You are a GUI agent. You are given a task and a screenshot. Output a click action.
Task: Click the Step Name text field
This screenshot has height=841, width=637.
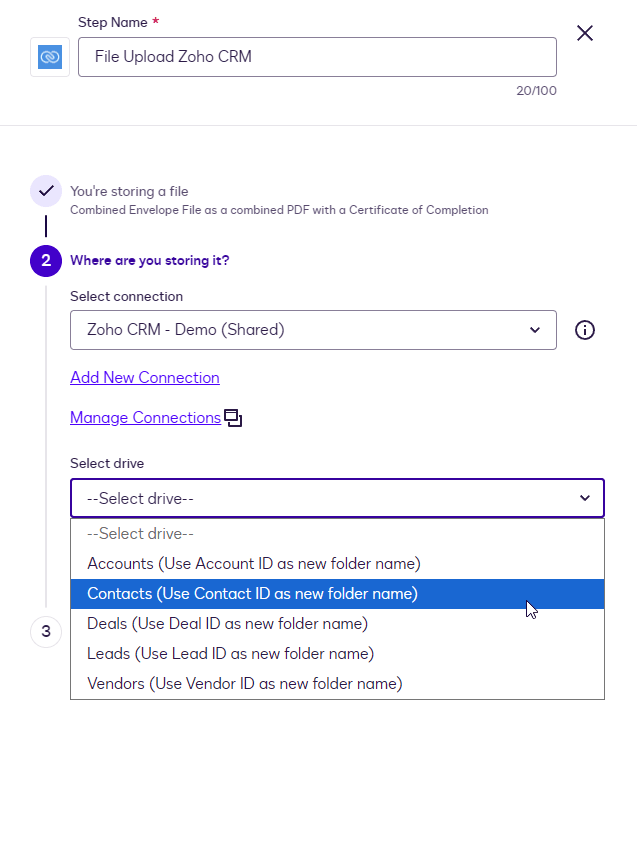pos(317,57)
